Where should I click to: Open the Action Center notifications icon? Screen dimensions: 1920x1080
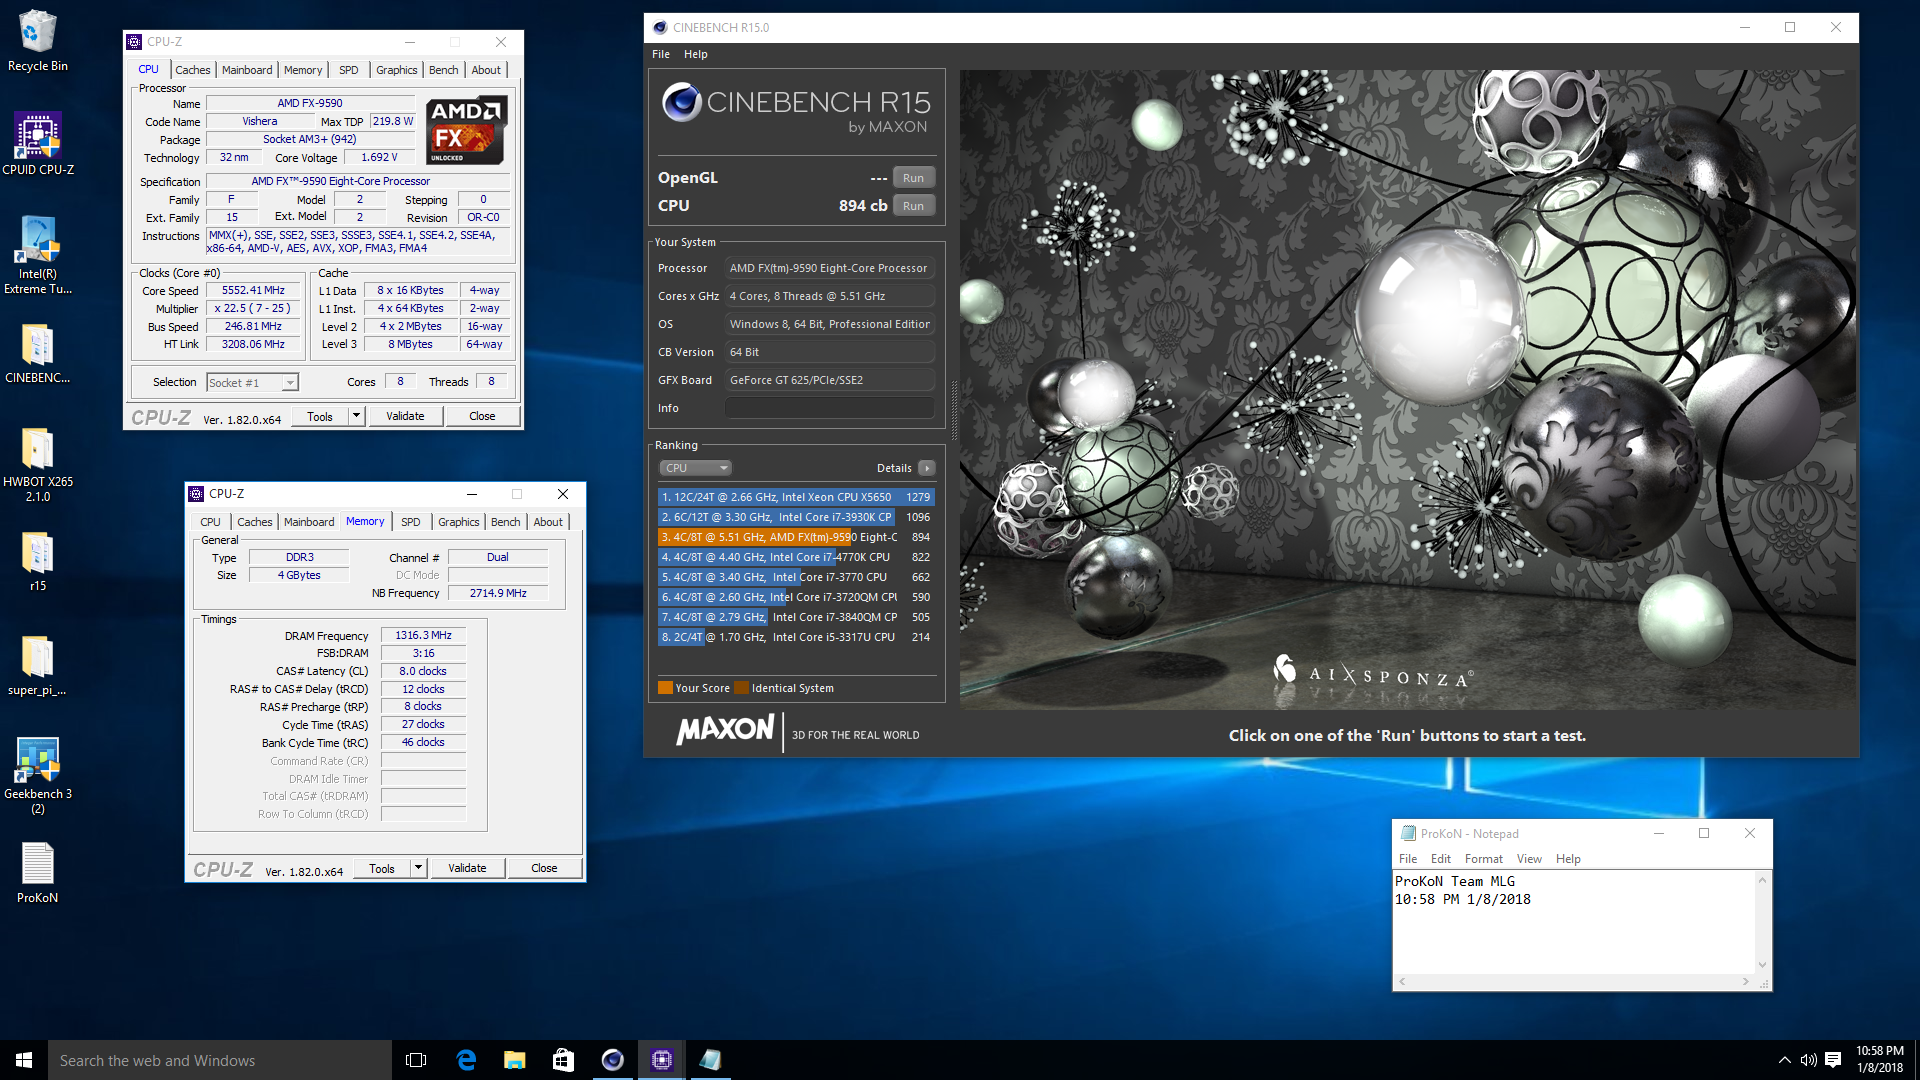(x=1833, y=1060)
